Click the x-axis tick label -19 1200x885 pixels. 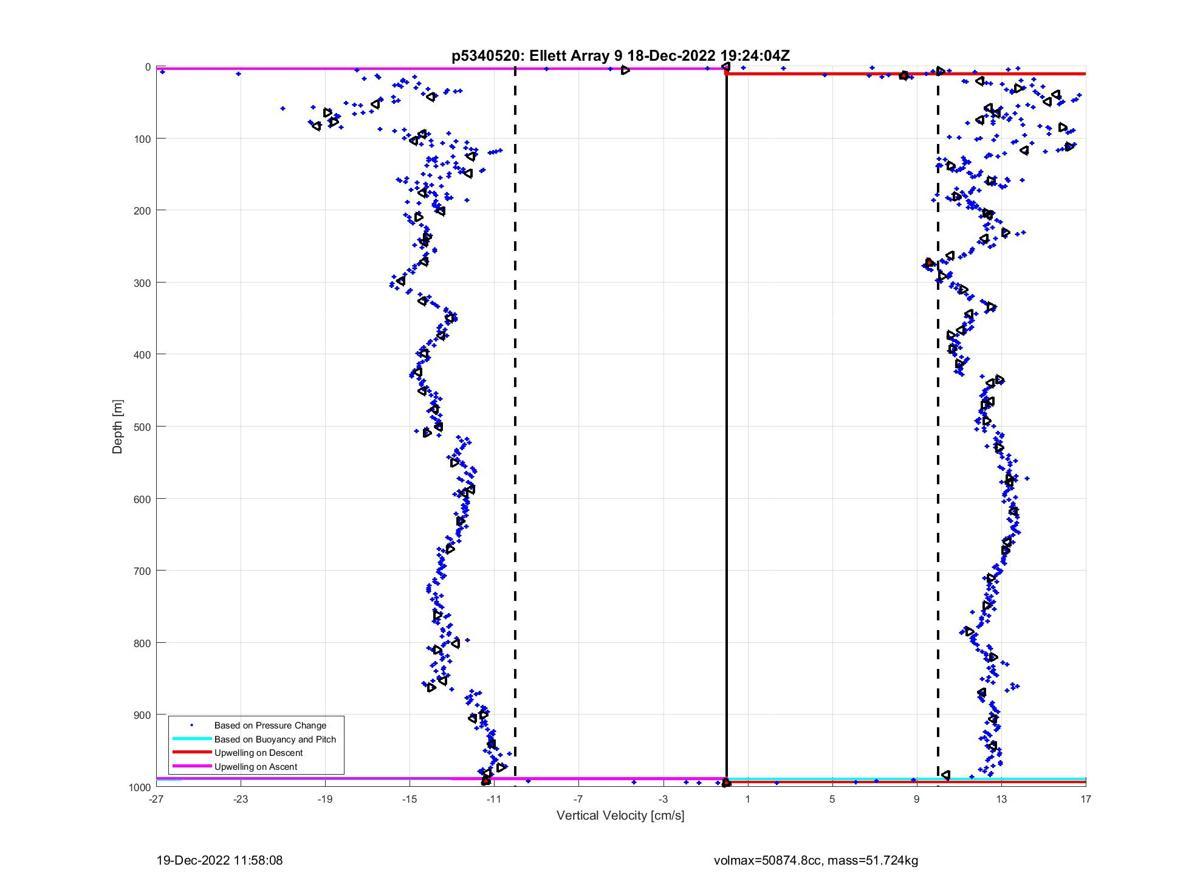pyautogui.click(x=325, y=799)
